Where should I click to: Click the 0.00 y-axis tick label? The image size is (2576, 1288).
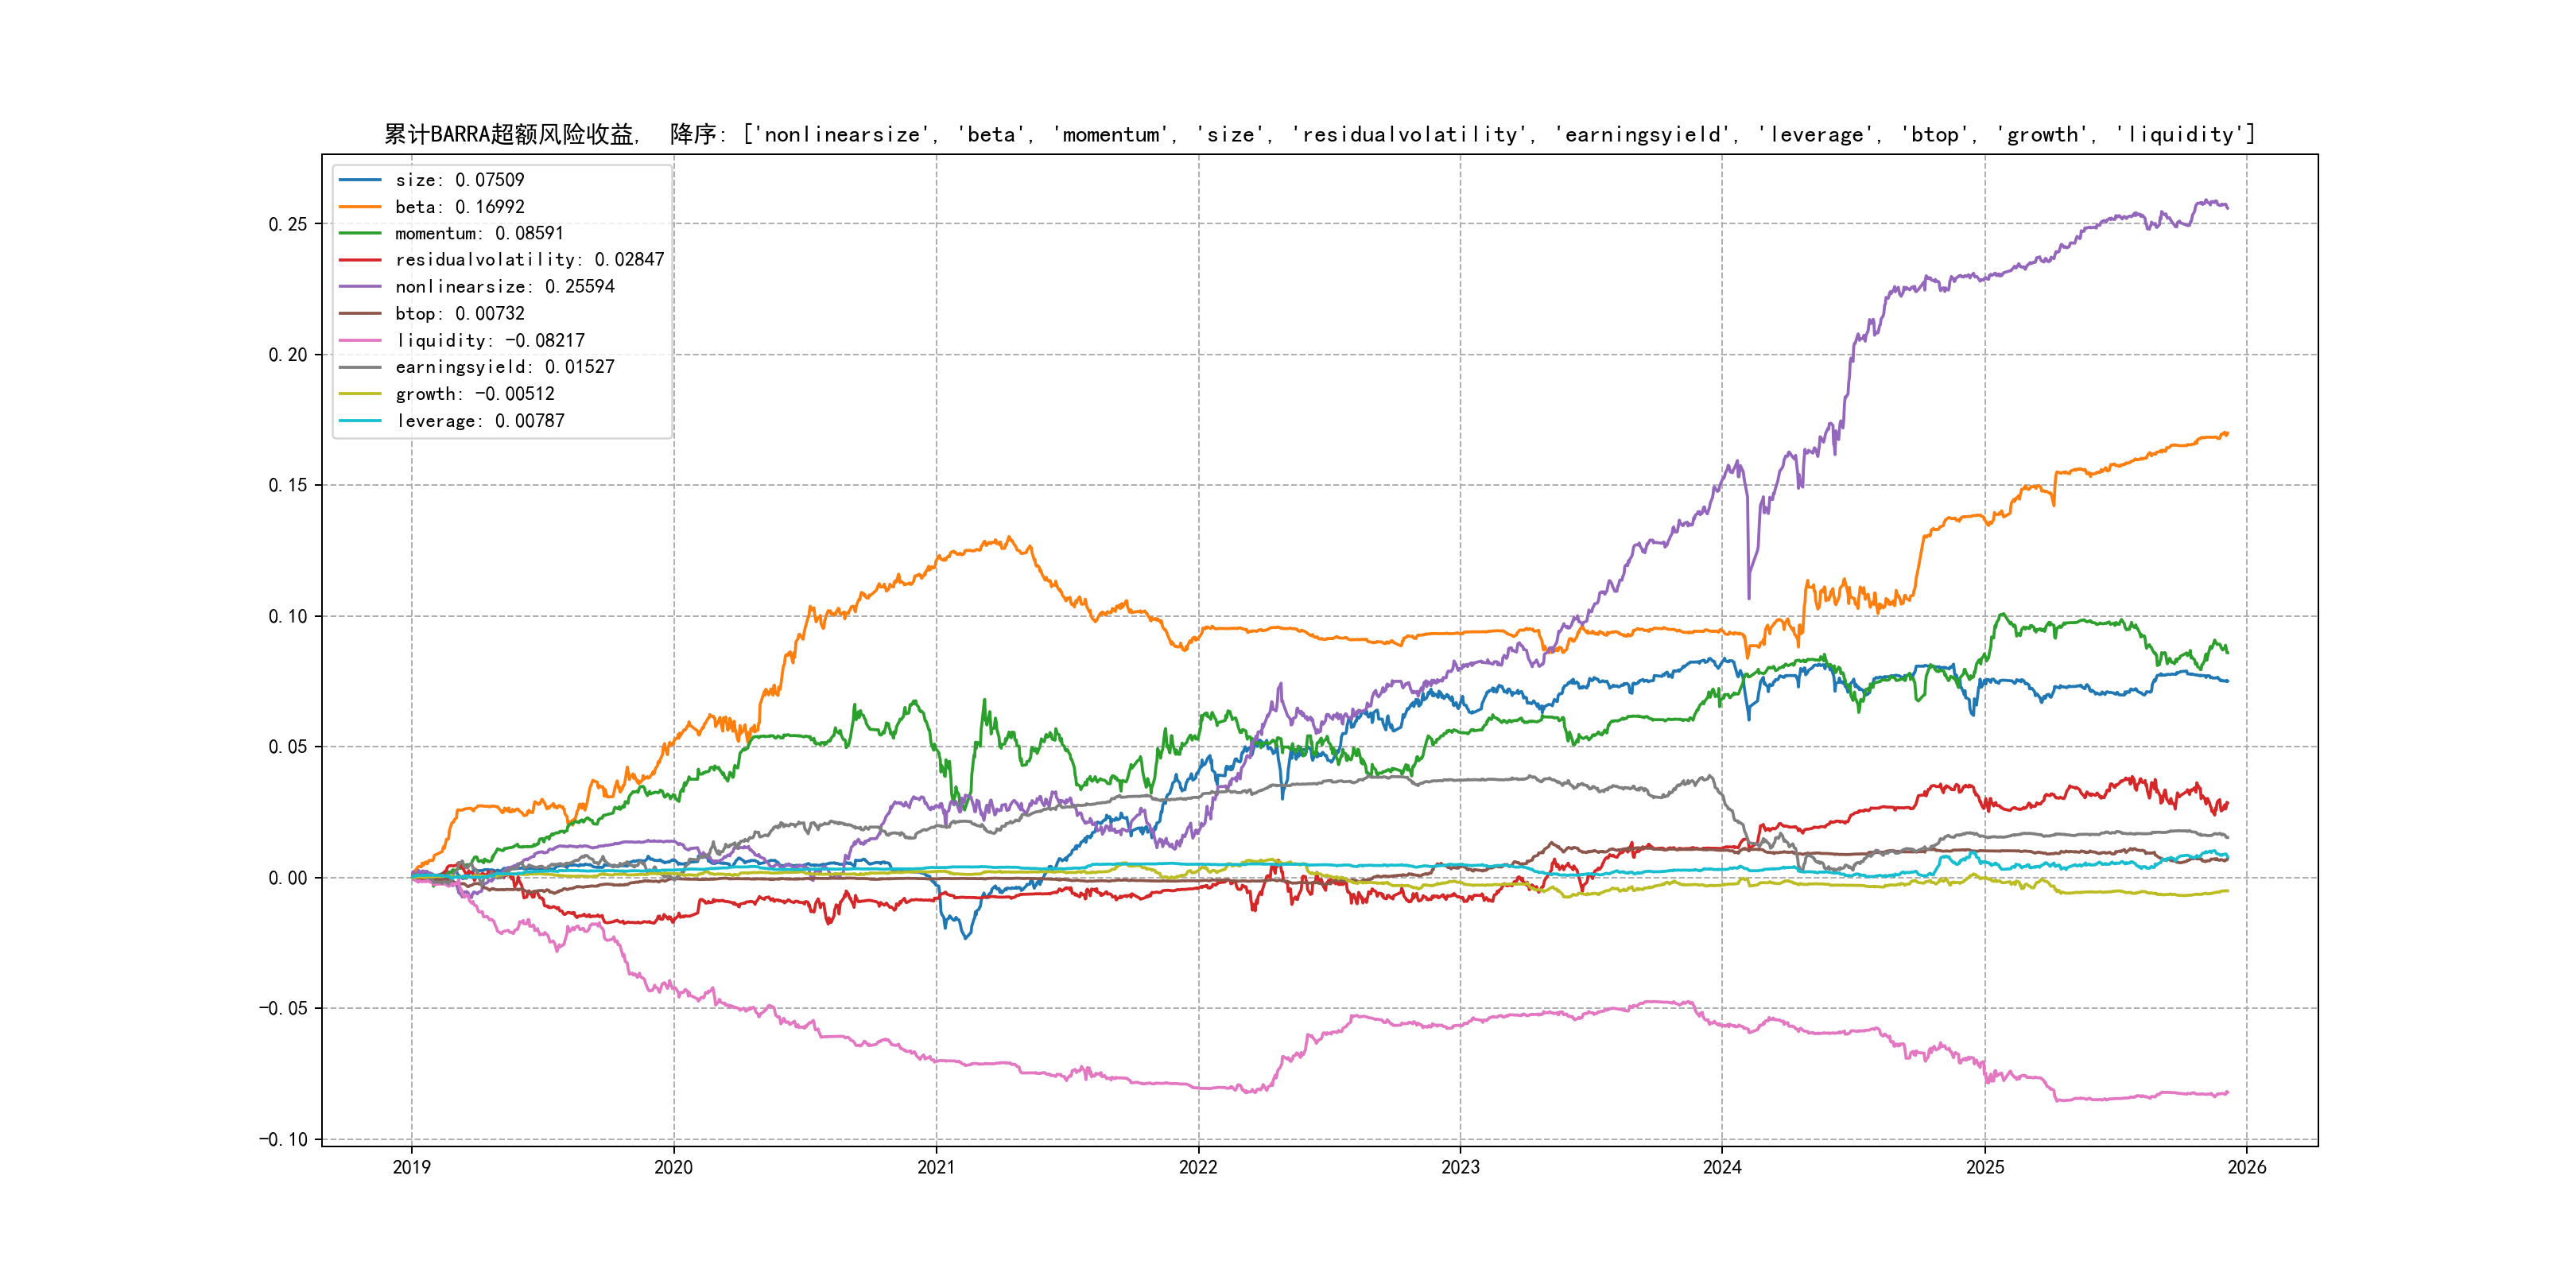pyautogui.click(x=287, y=878)
